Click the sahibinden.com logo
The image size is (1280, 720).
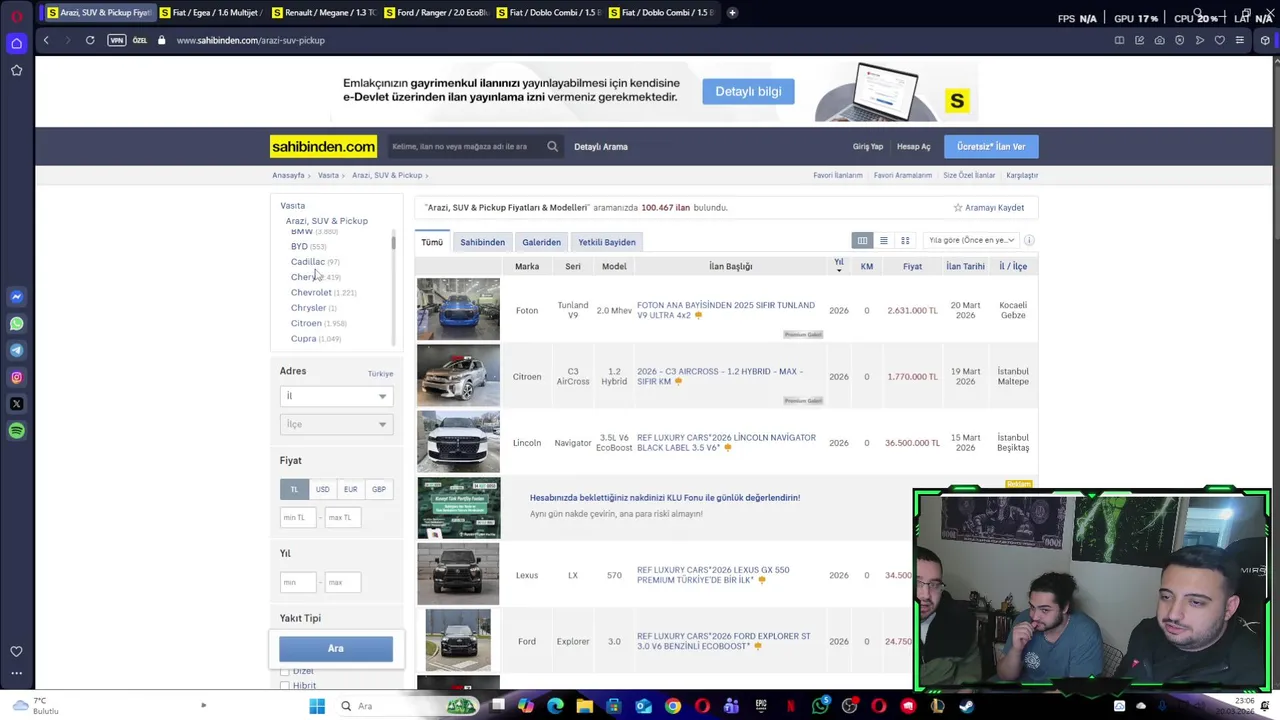[x=323, y=146]
